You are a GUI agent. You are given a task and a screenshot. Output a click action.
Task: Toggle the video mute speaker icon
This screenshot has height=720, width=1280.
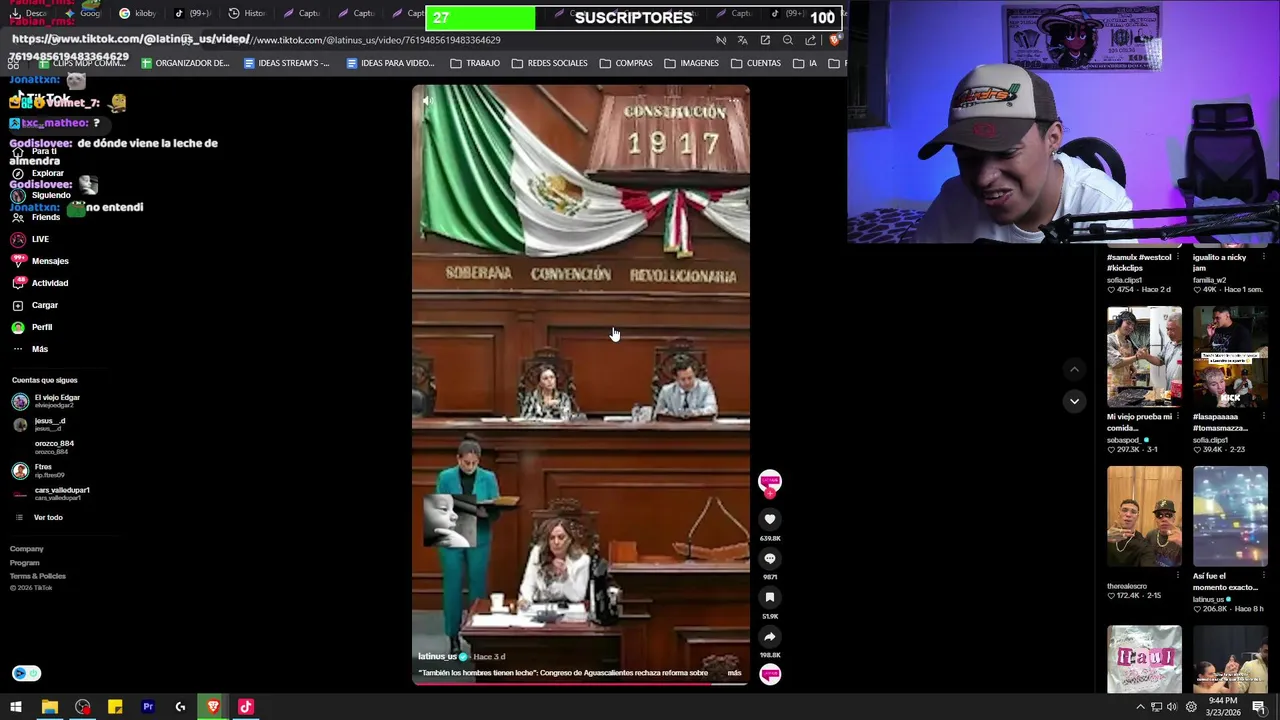click(x=428, y=101)
